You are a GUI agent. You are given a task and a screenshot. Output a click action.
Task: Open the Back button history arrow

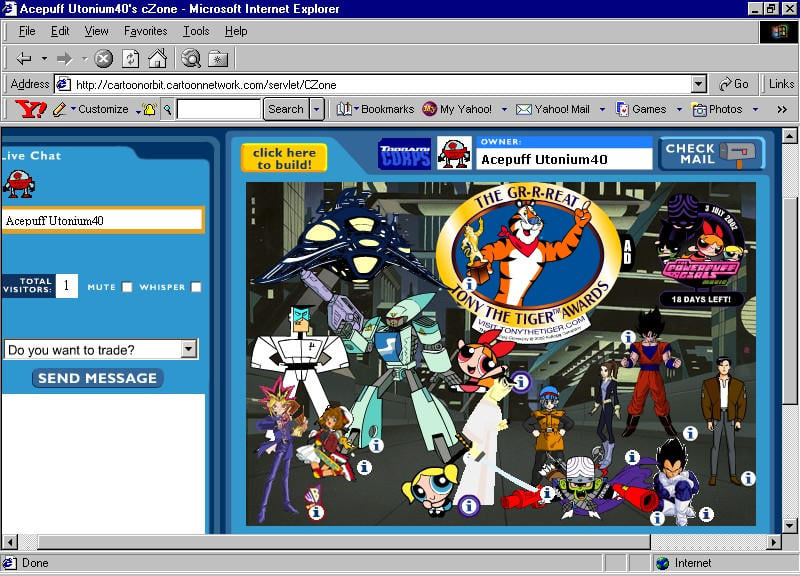pos(44,59)
